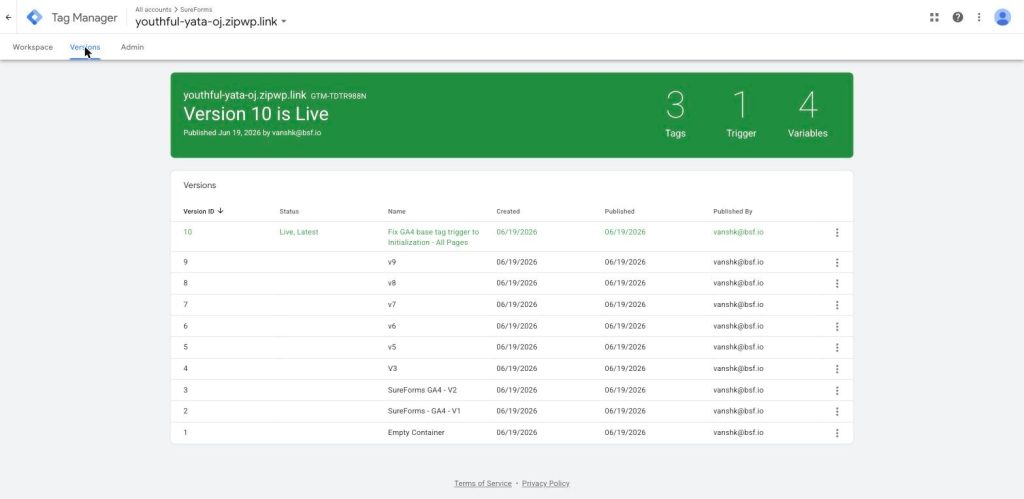Open Privacy Policy link
Viewport: 1024px width, 499px height.
(x=545, y=483)
